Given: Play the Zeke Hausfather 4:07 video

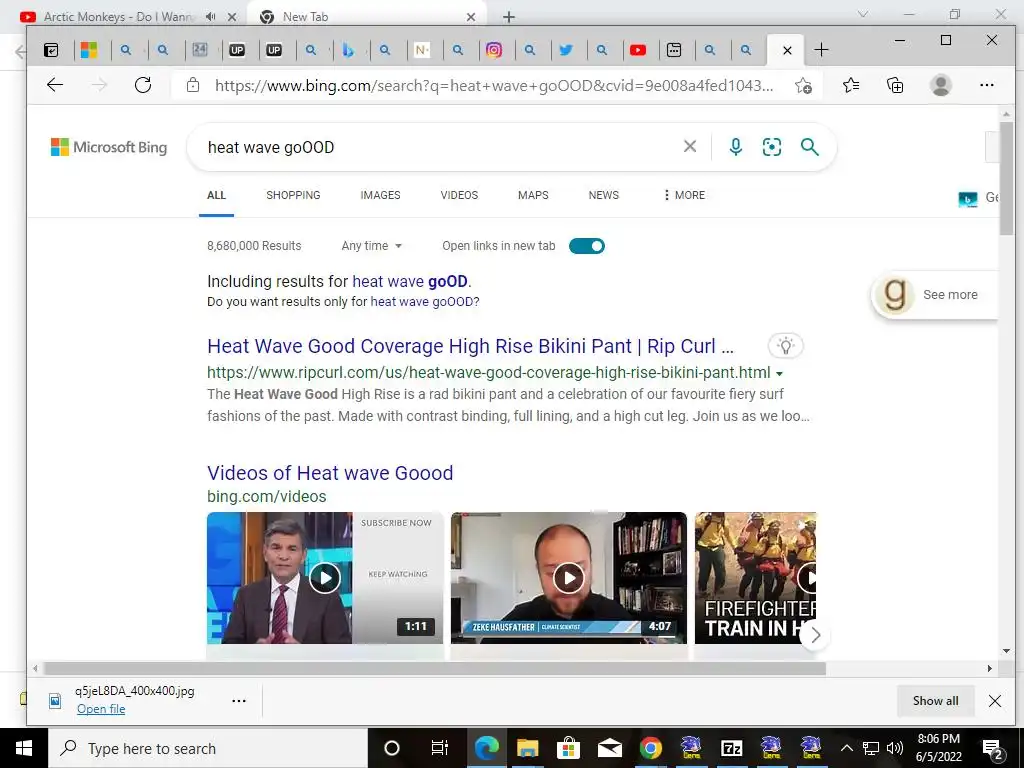Looking at the screenshot, I should coord(568,577).
